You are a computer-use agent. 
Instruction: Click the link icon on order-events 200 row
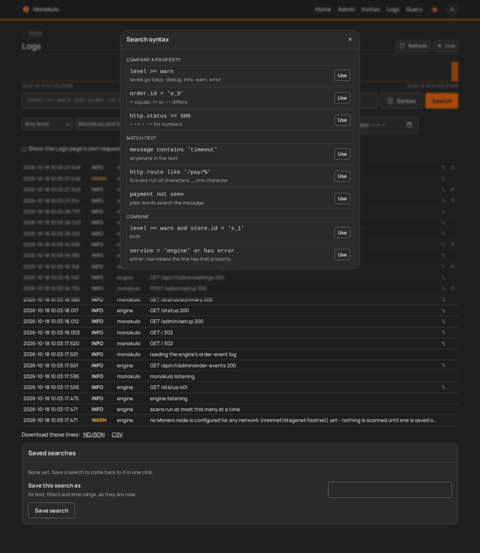(x=443, y=365)
